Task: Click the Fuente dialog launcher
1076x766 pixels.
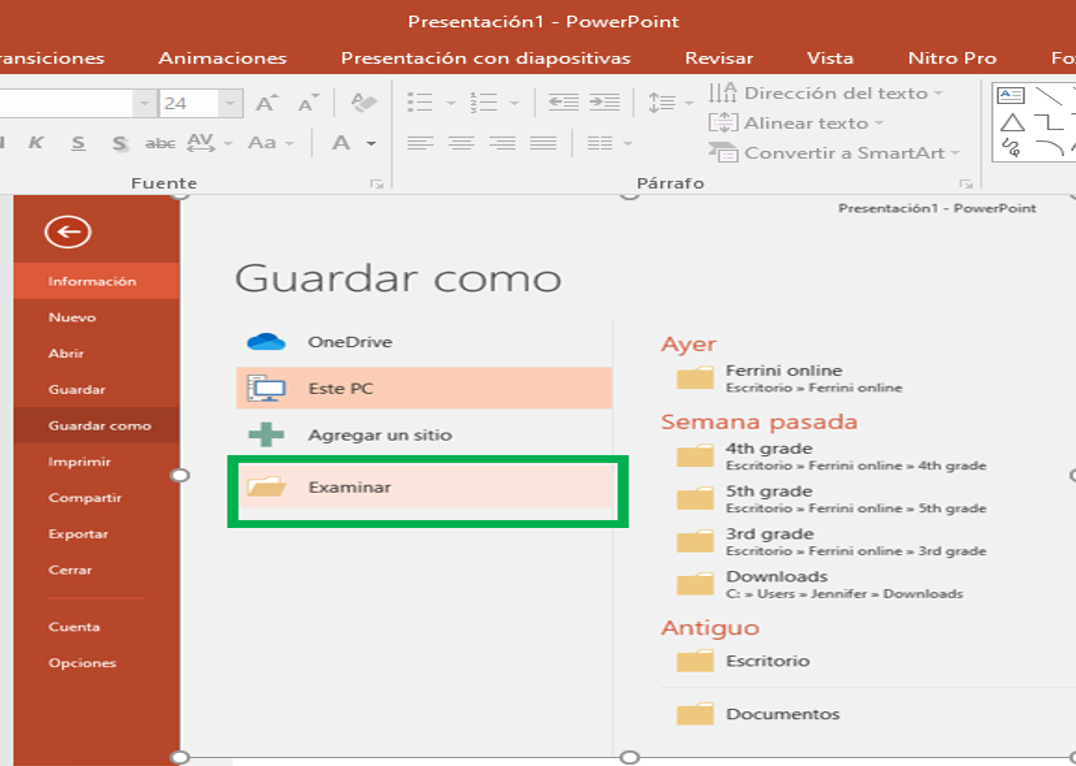Action: [x=377, y=184]
